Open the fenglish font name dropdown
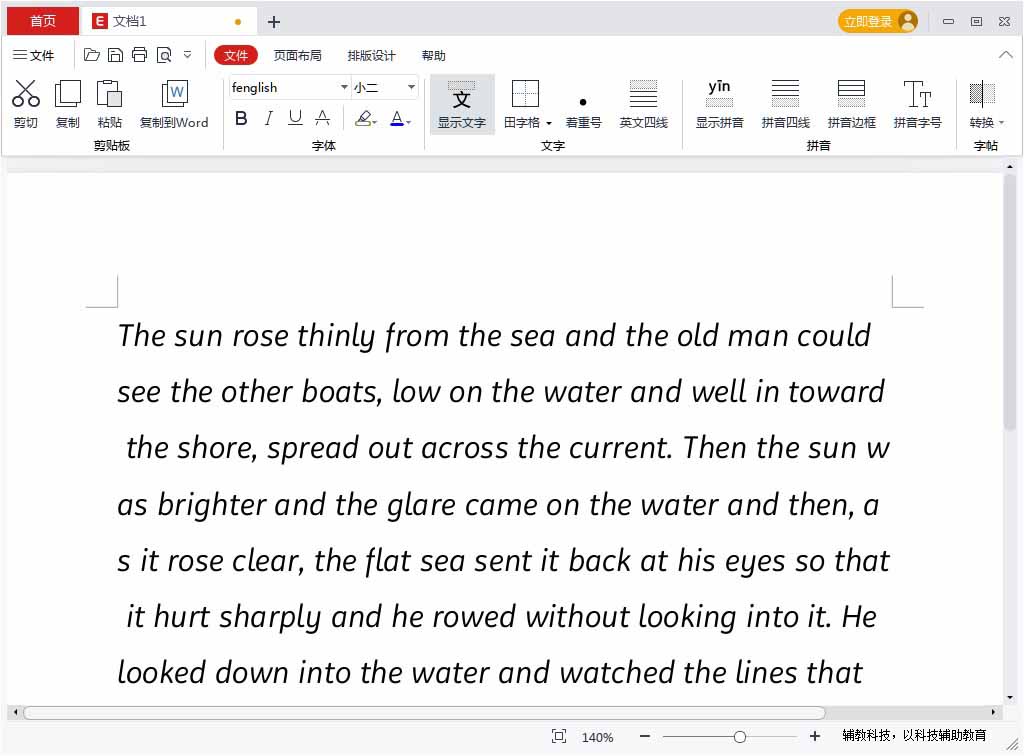 coord(344,87)
